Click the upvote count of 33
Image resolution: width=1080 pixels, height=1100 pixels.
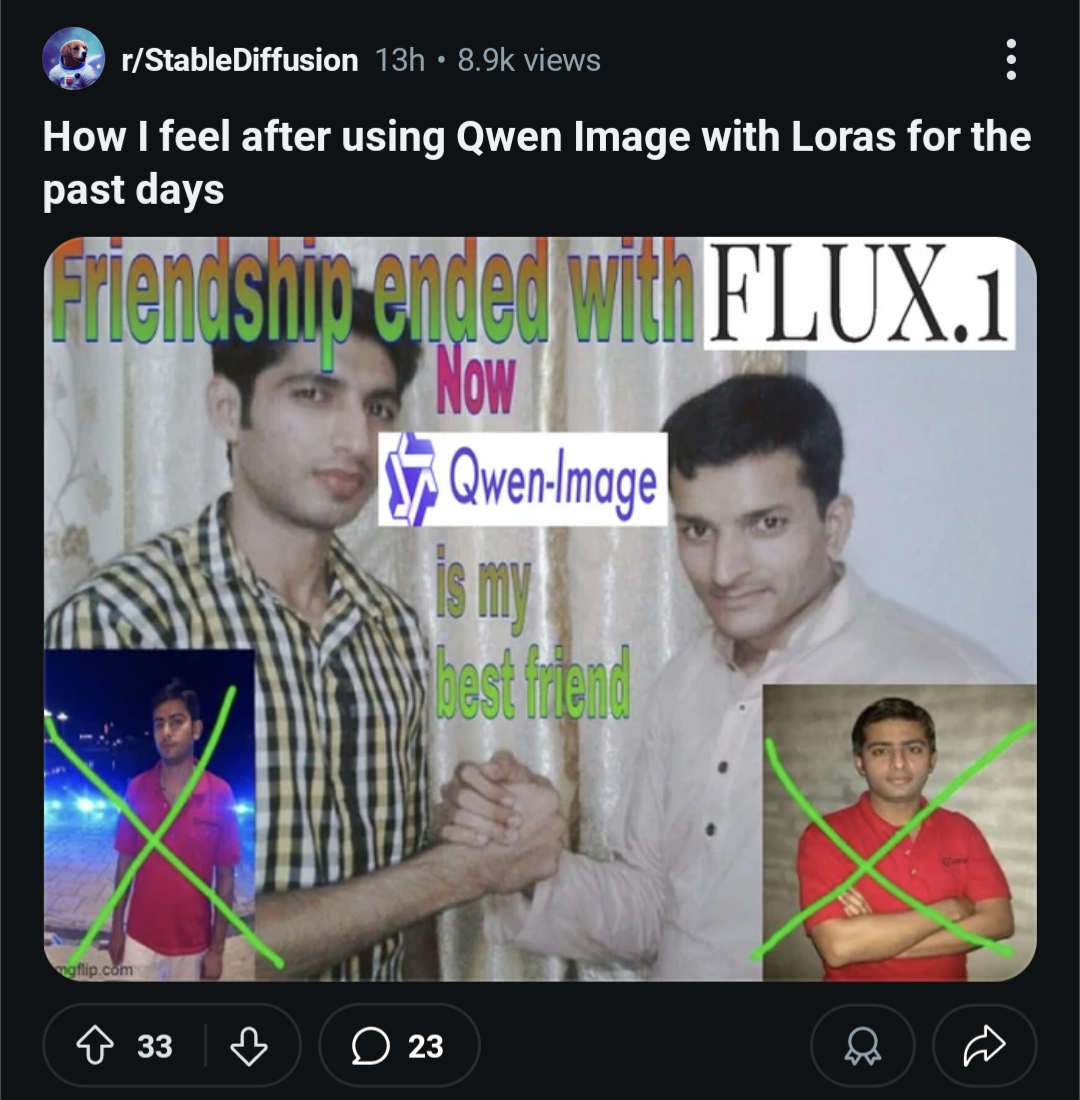(x=154, y=1046)
